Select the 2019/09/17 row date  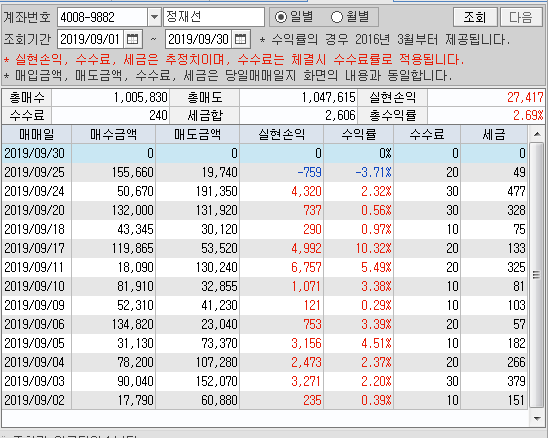(x=35, y=248)
